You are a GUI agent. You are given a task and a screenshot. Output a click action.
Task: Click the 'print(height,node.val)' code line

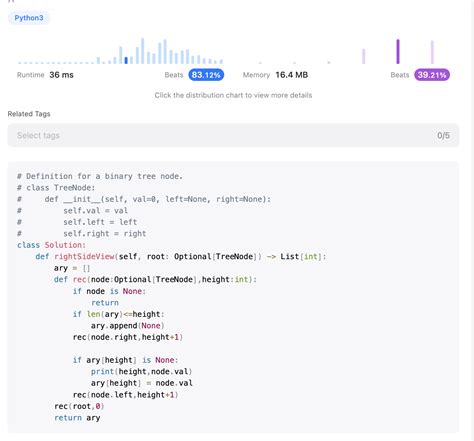point(142,372)
